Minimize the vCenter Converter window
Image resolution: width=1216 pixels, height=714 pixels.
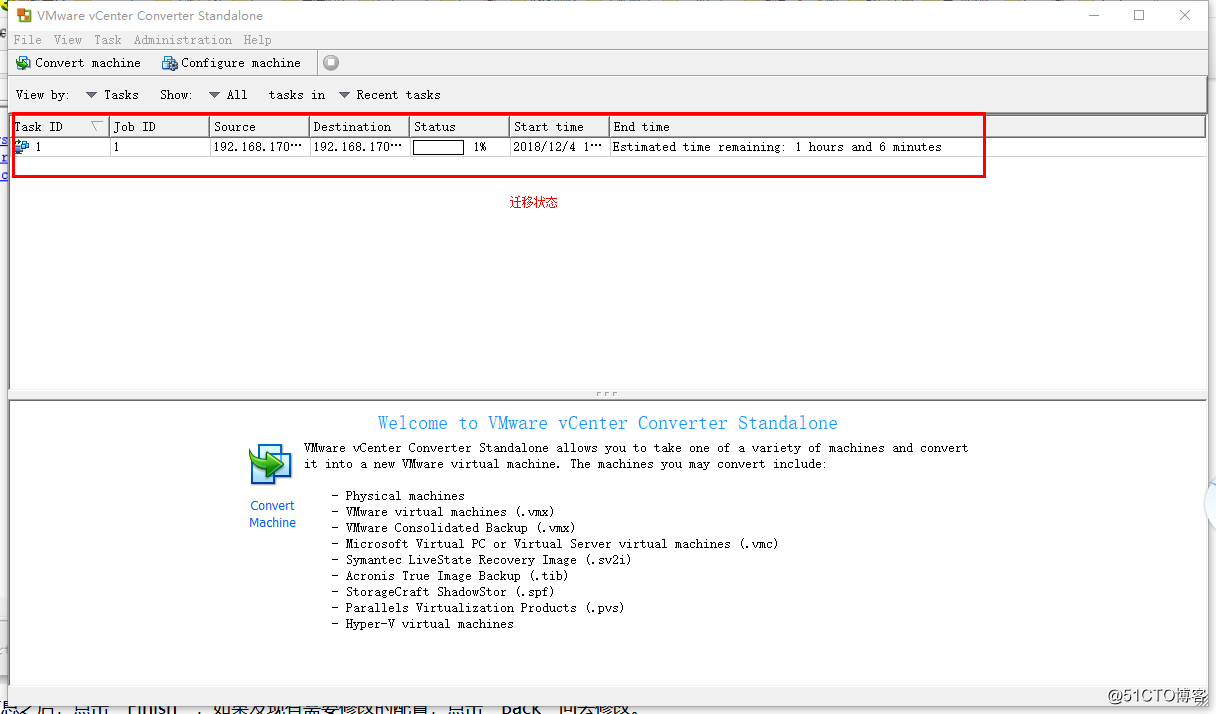1093,15
